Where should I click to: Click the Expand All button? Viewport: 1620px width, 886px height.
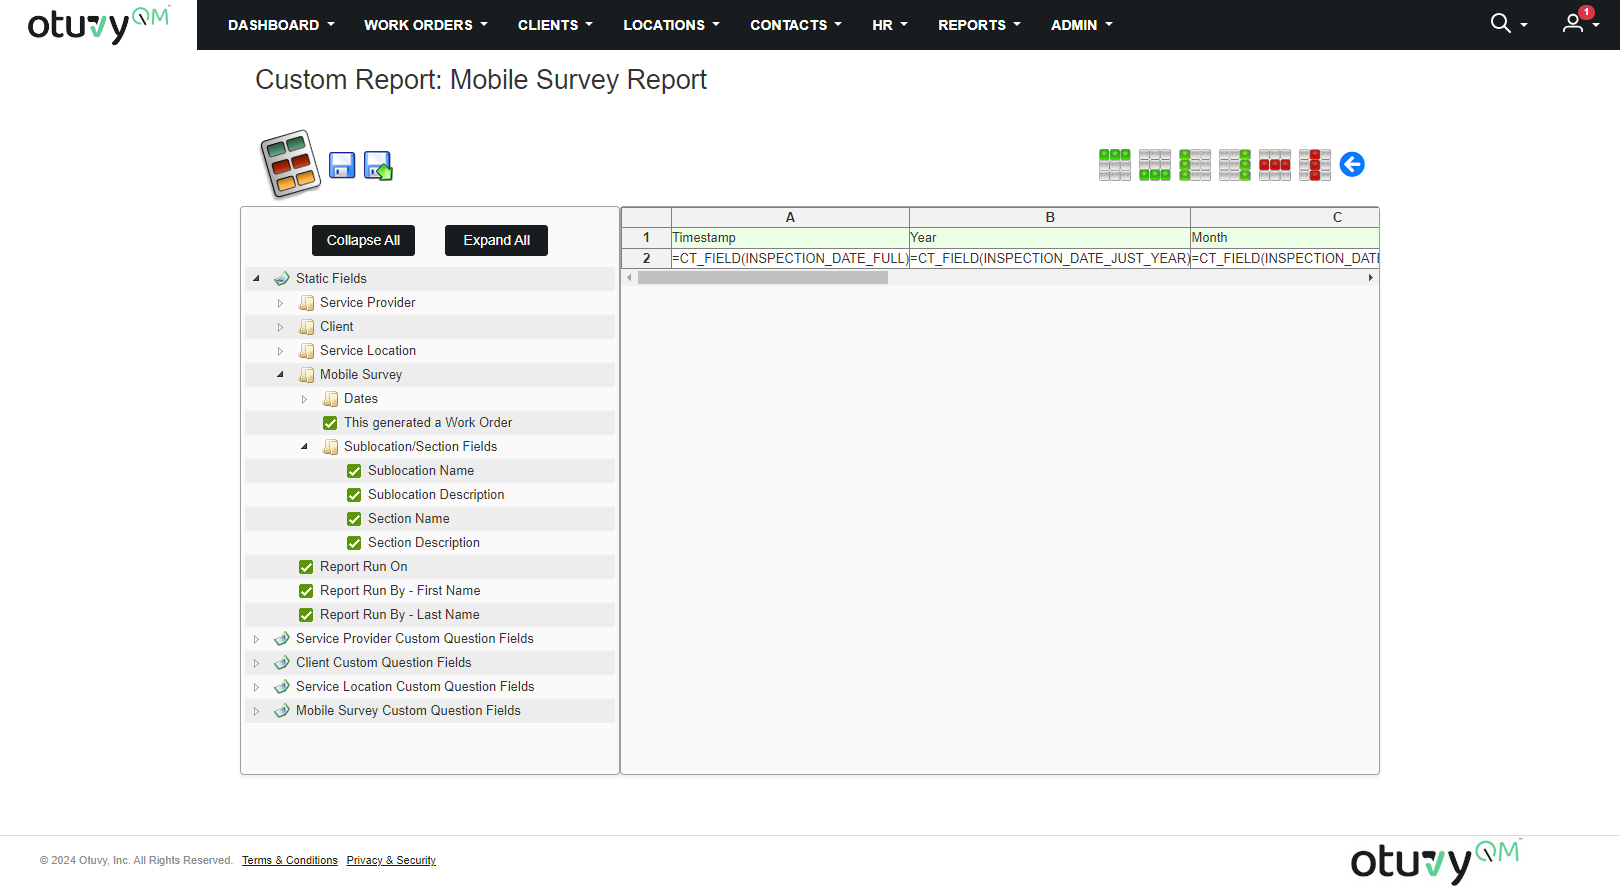[x=496, y=240]
